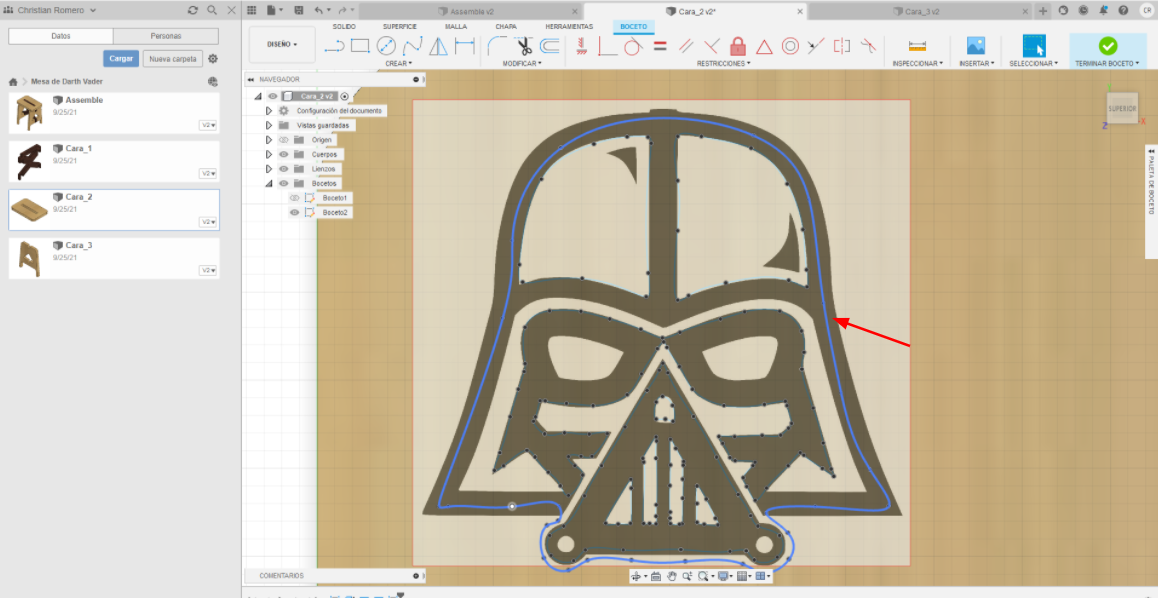Click the Nueva carpeta button
Viewport: 1158px width, 598px height.
click(x=173, y=58)
